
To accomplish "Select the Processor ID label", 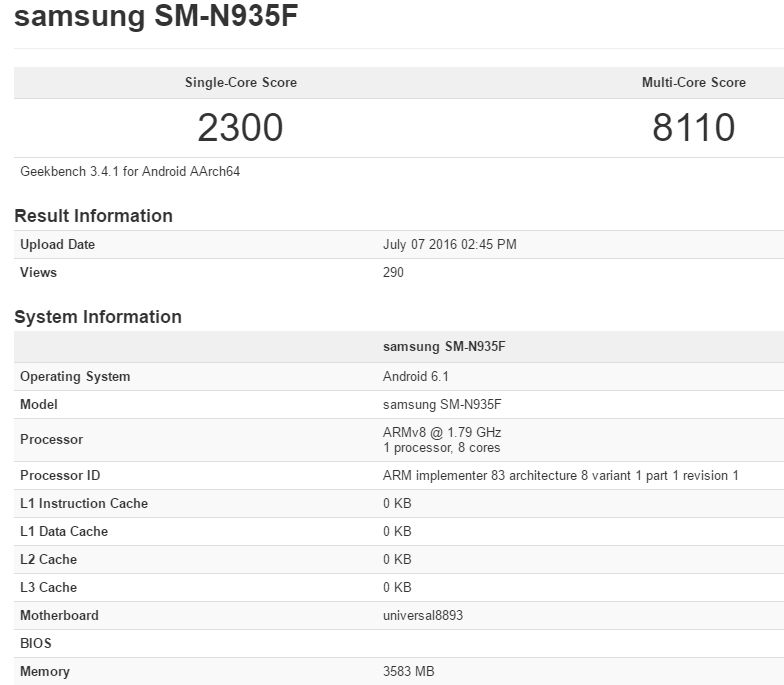I will (x=60, y=476).
